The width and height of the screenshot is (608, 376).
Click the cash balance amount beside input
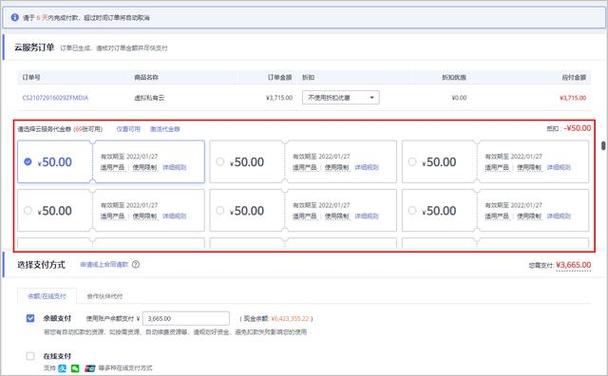tap(290, 319)
